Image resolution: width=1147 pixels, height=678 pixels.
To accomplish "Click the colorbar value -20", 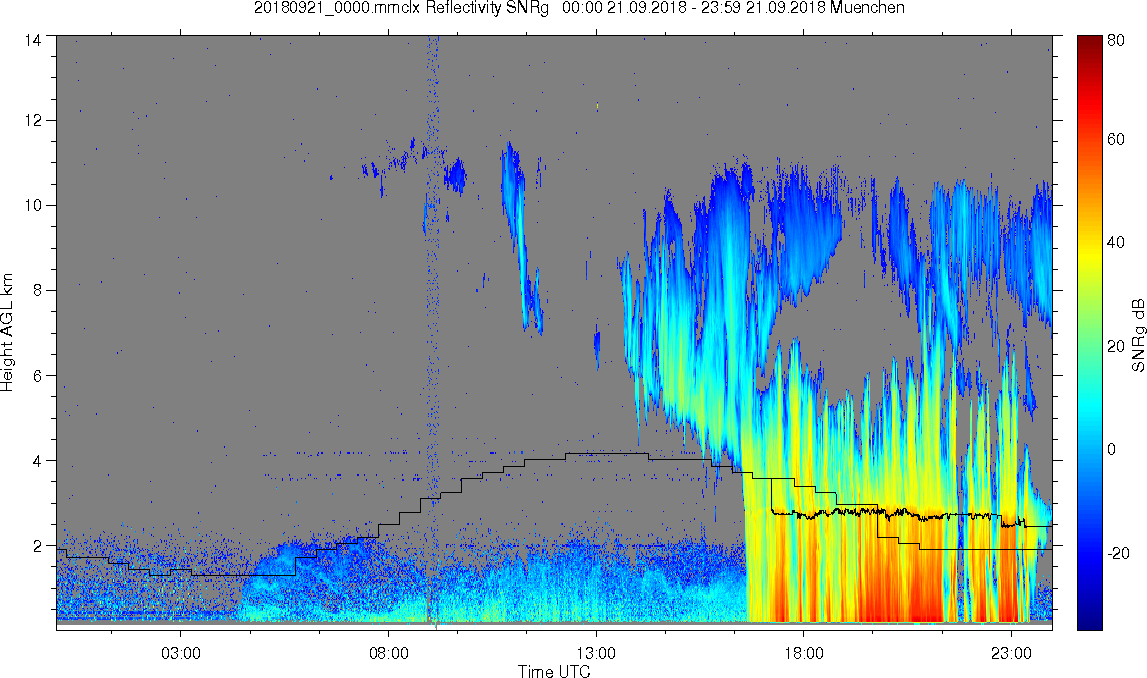I will (x=1118, y=554).
